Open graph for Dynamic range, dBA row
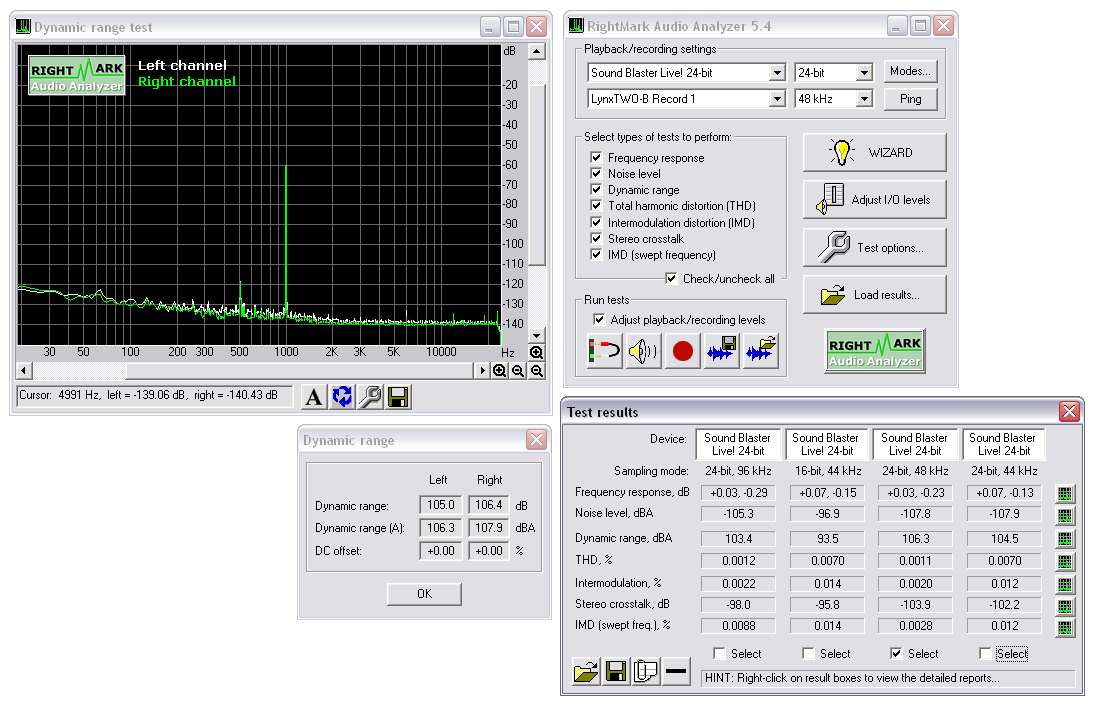1094x706 pixels. pos(1065,539)
